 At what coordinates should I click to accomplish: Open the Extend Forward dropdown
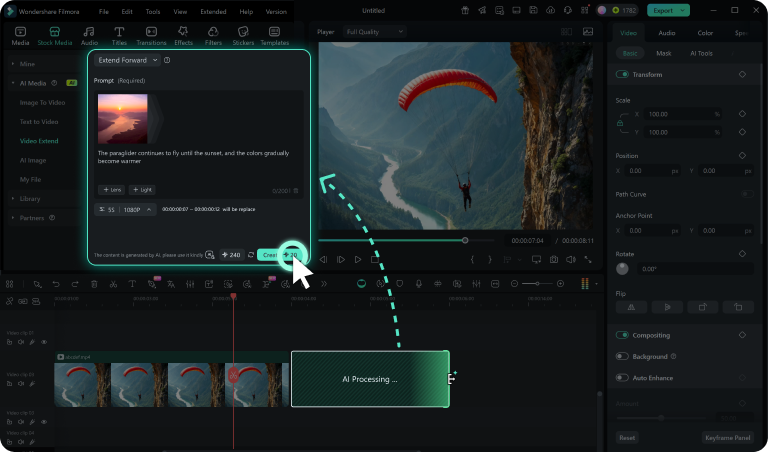tap(127, 60)
